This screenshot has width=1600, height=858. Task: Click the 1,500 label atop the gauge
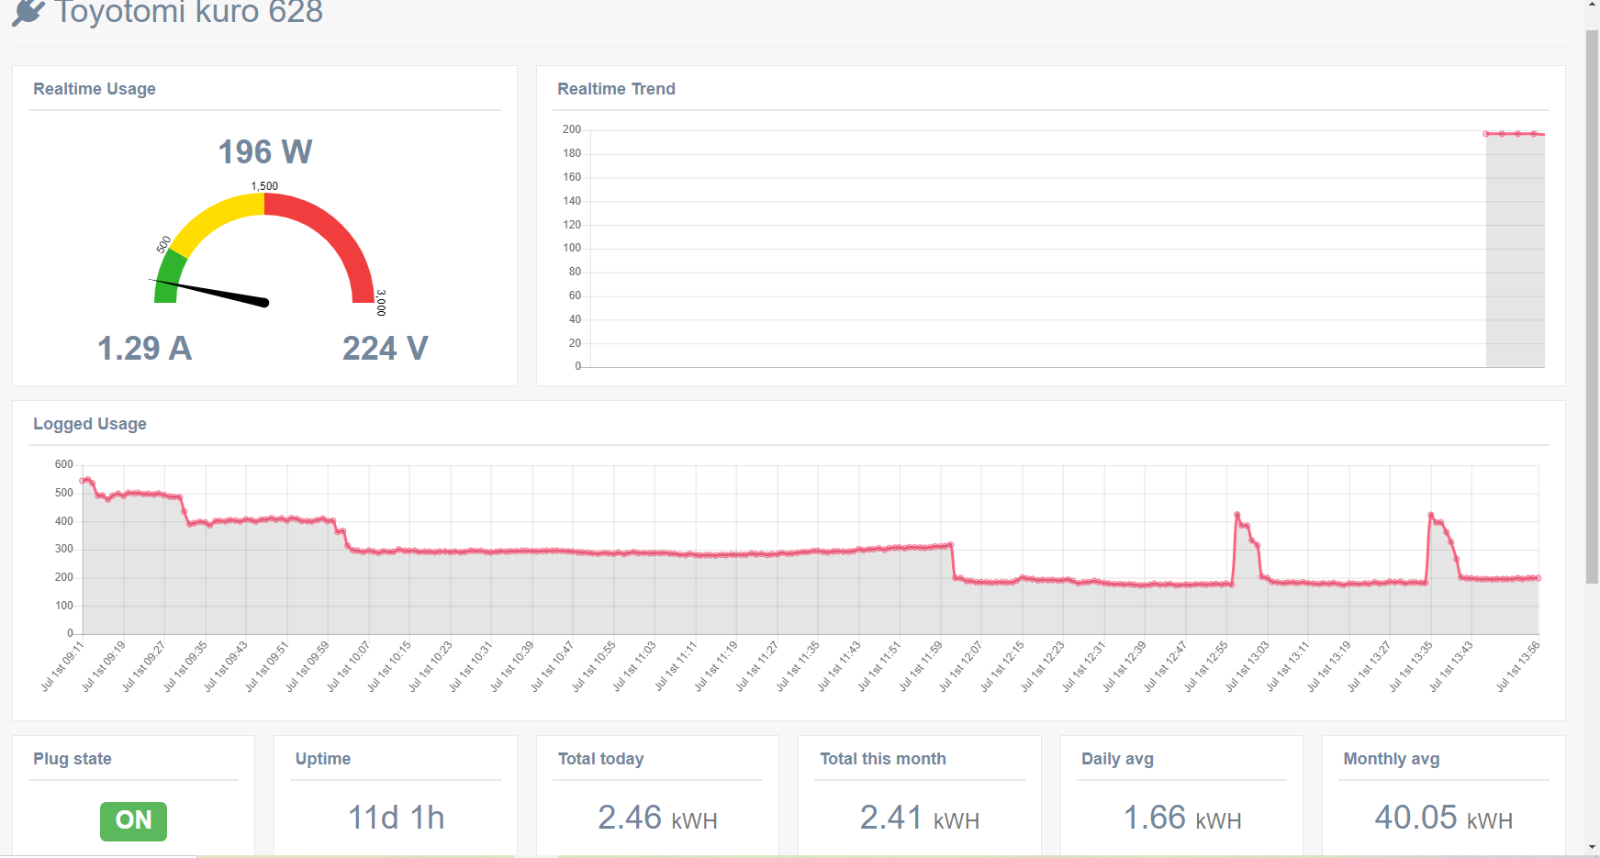coord(264,186)
